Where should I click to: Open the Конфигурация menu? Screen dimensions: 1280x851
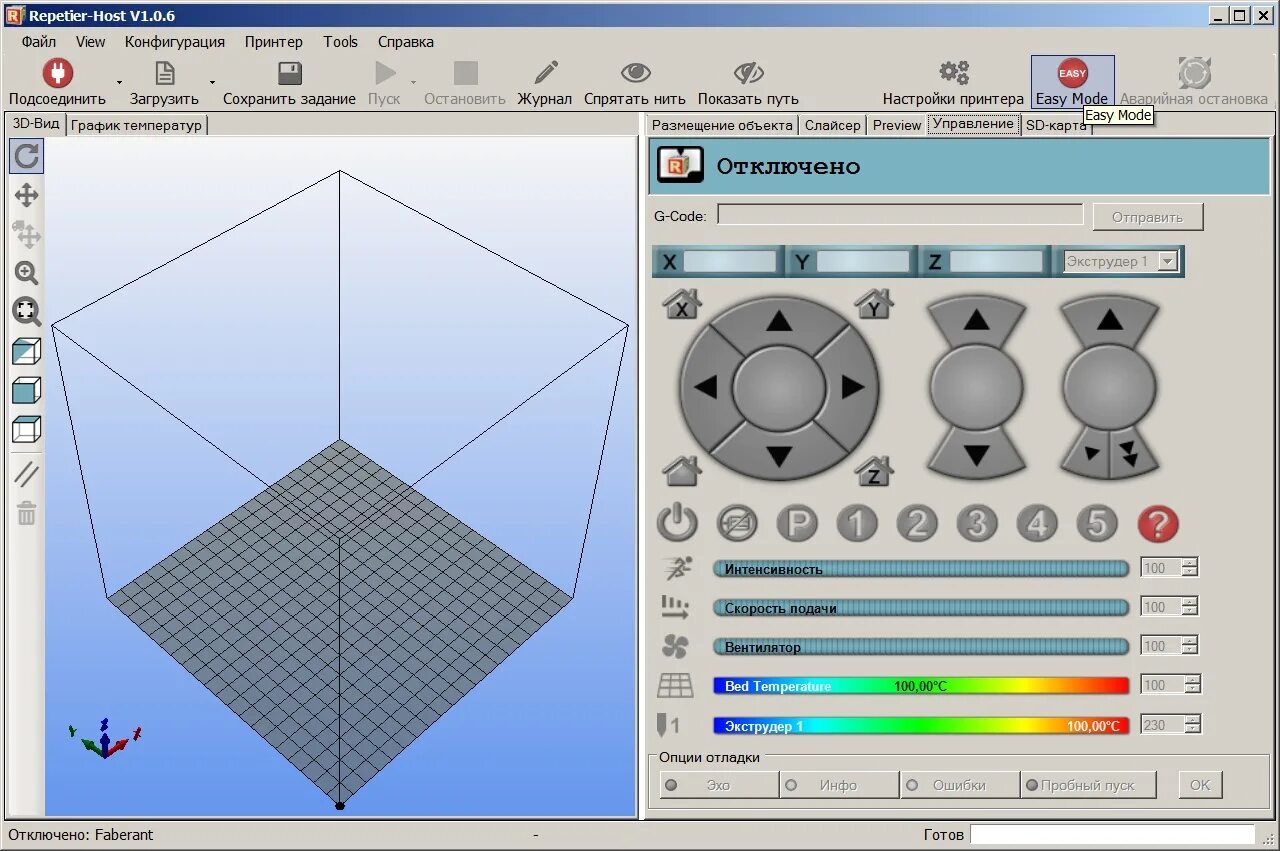click(x=175, y=42)
